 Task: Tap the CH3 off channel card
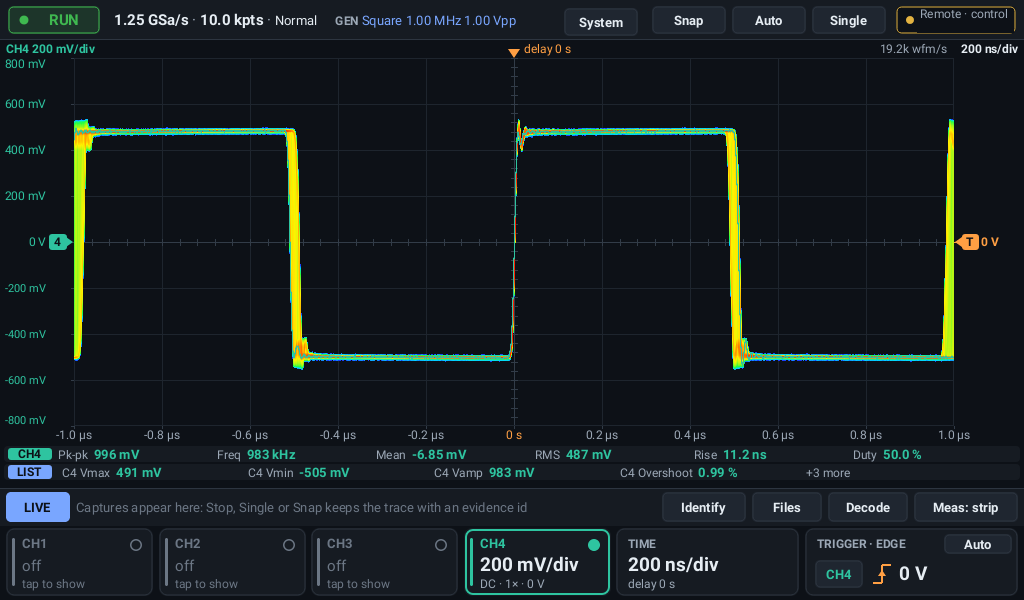pos(384,562)
